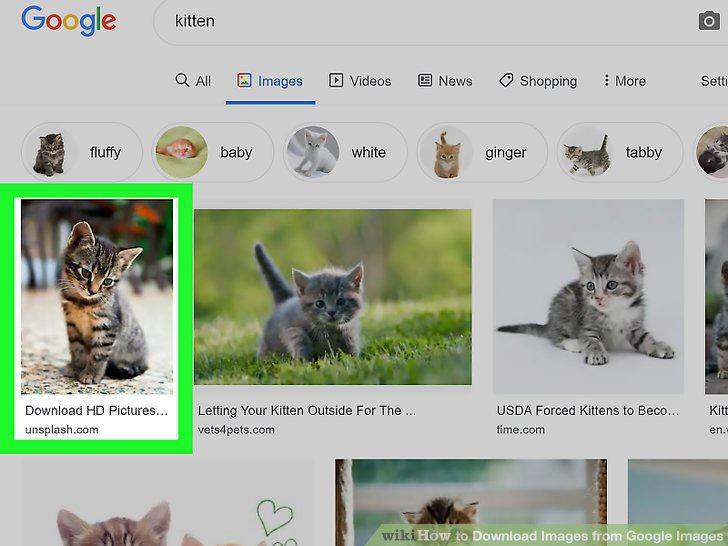The image size is (728, 546).
Task: Click the time.com source link
Action: (521, 430)
